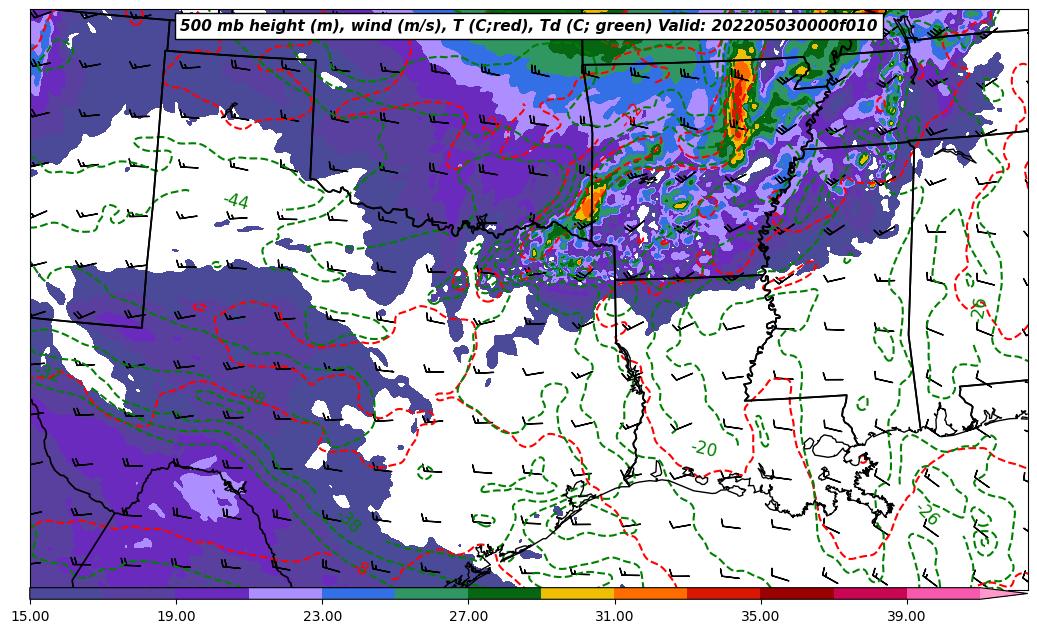Image resolution: width=1037 pixels, height=633 pixels.
Task: Click the 15.00 colorbar tick label
Action: (x=30, y=616)
